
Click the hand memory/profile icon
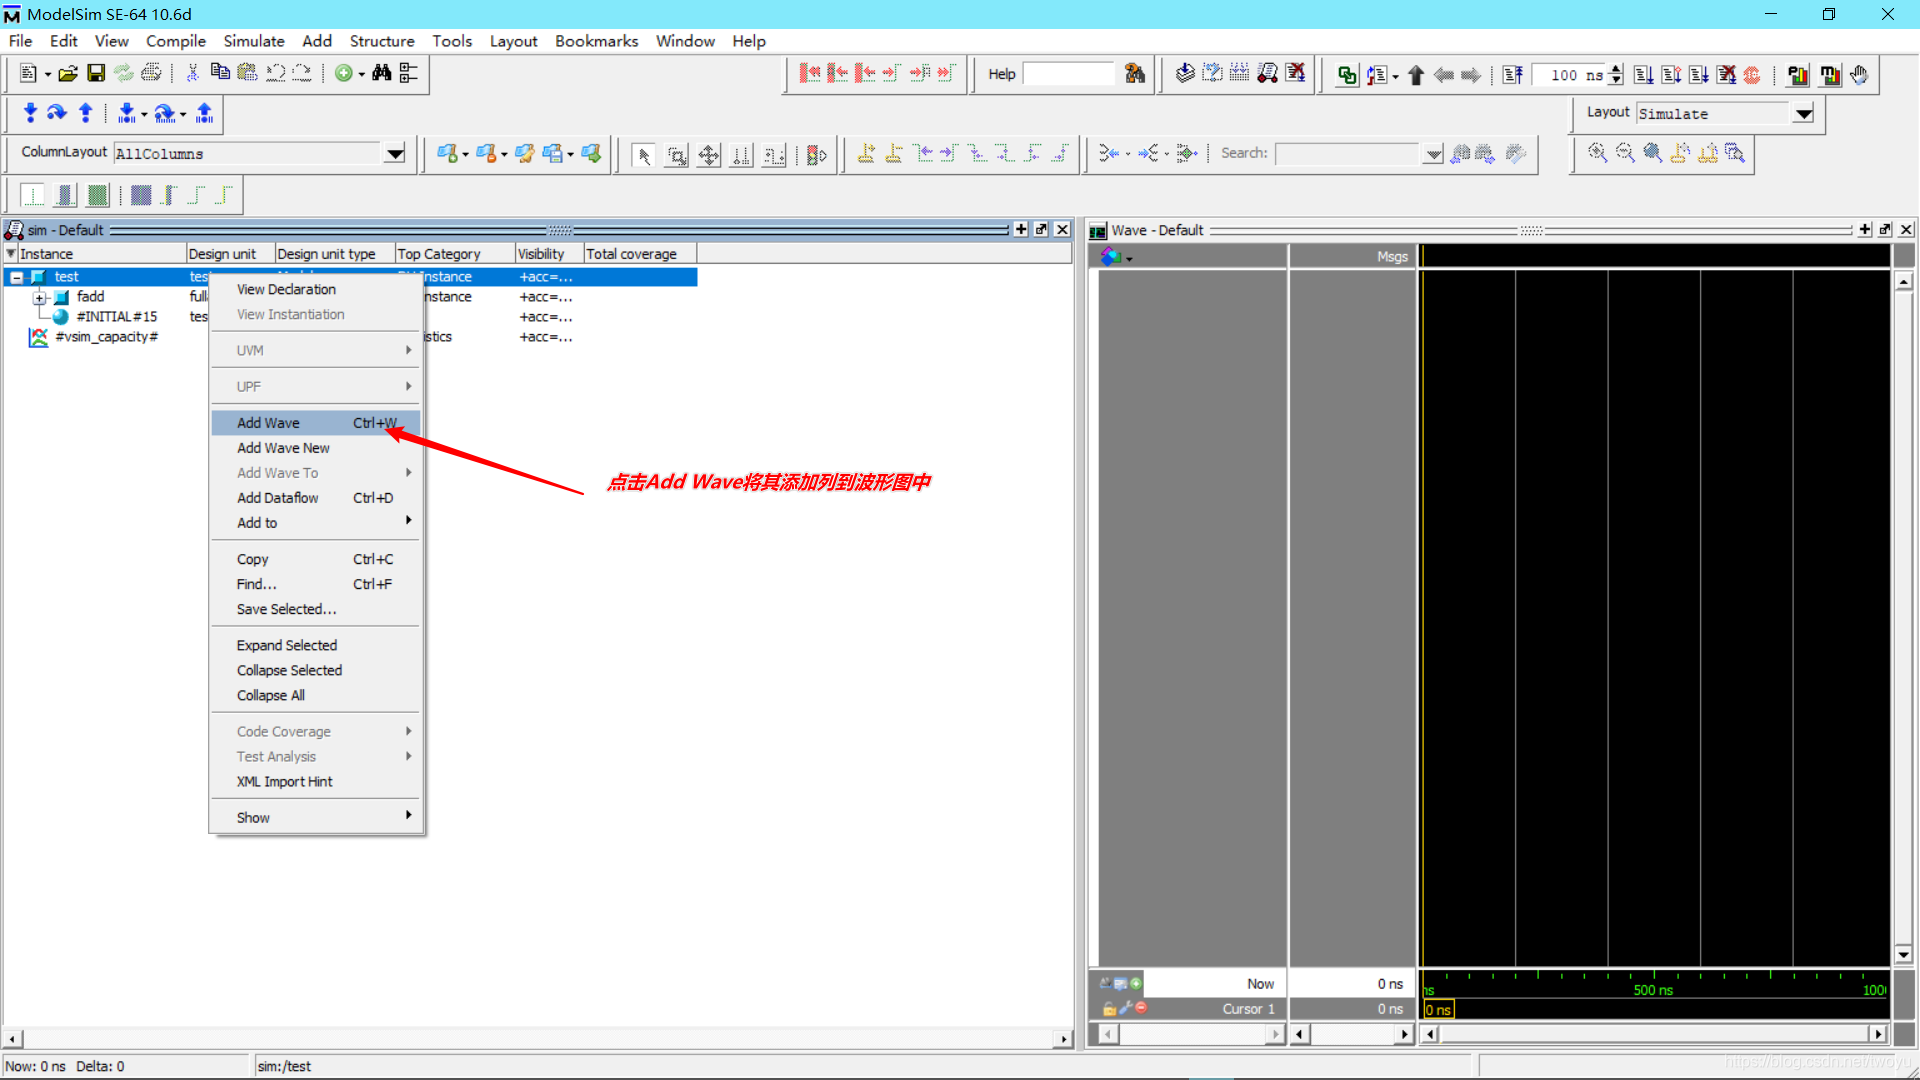pyautogui.click(x=1859, y=75)
